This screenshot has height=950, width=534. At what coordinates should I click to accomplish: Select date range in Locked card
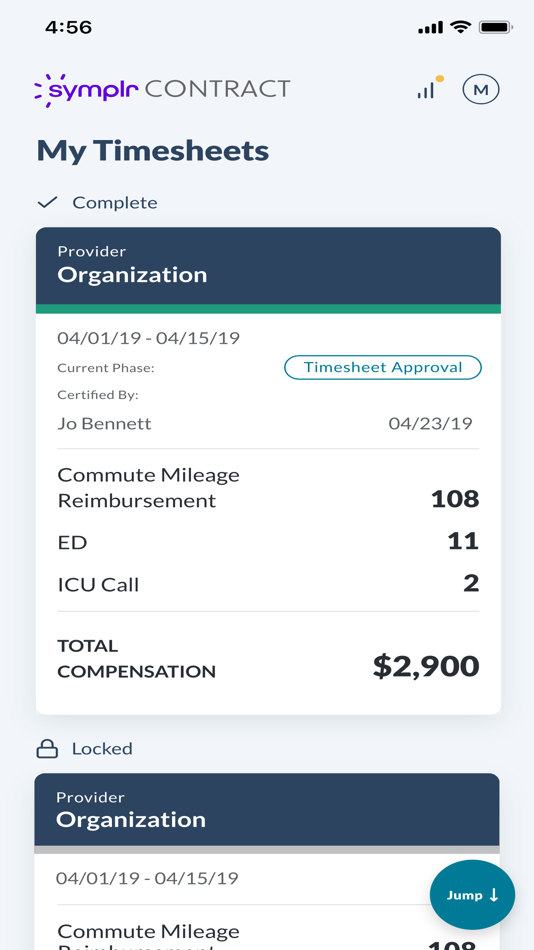tap(147, 878)
